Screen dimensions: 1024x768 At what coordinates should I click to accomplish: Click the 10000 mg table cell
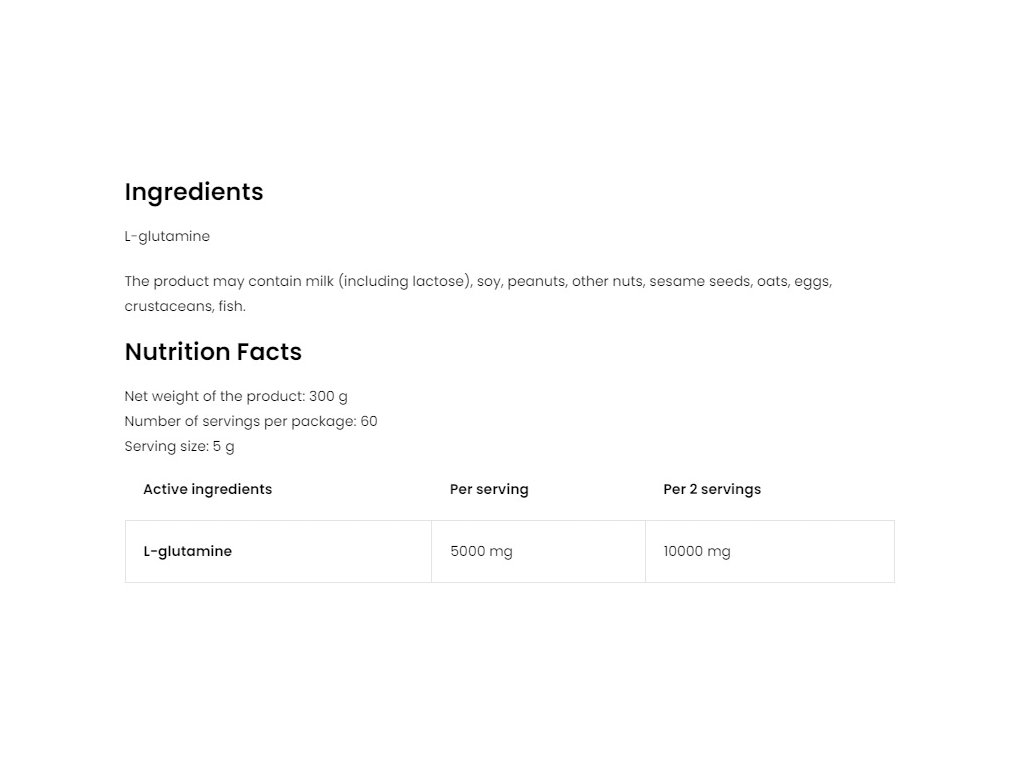pos(770,551)
